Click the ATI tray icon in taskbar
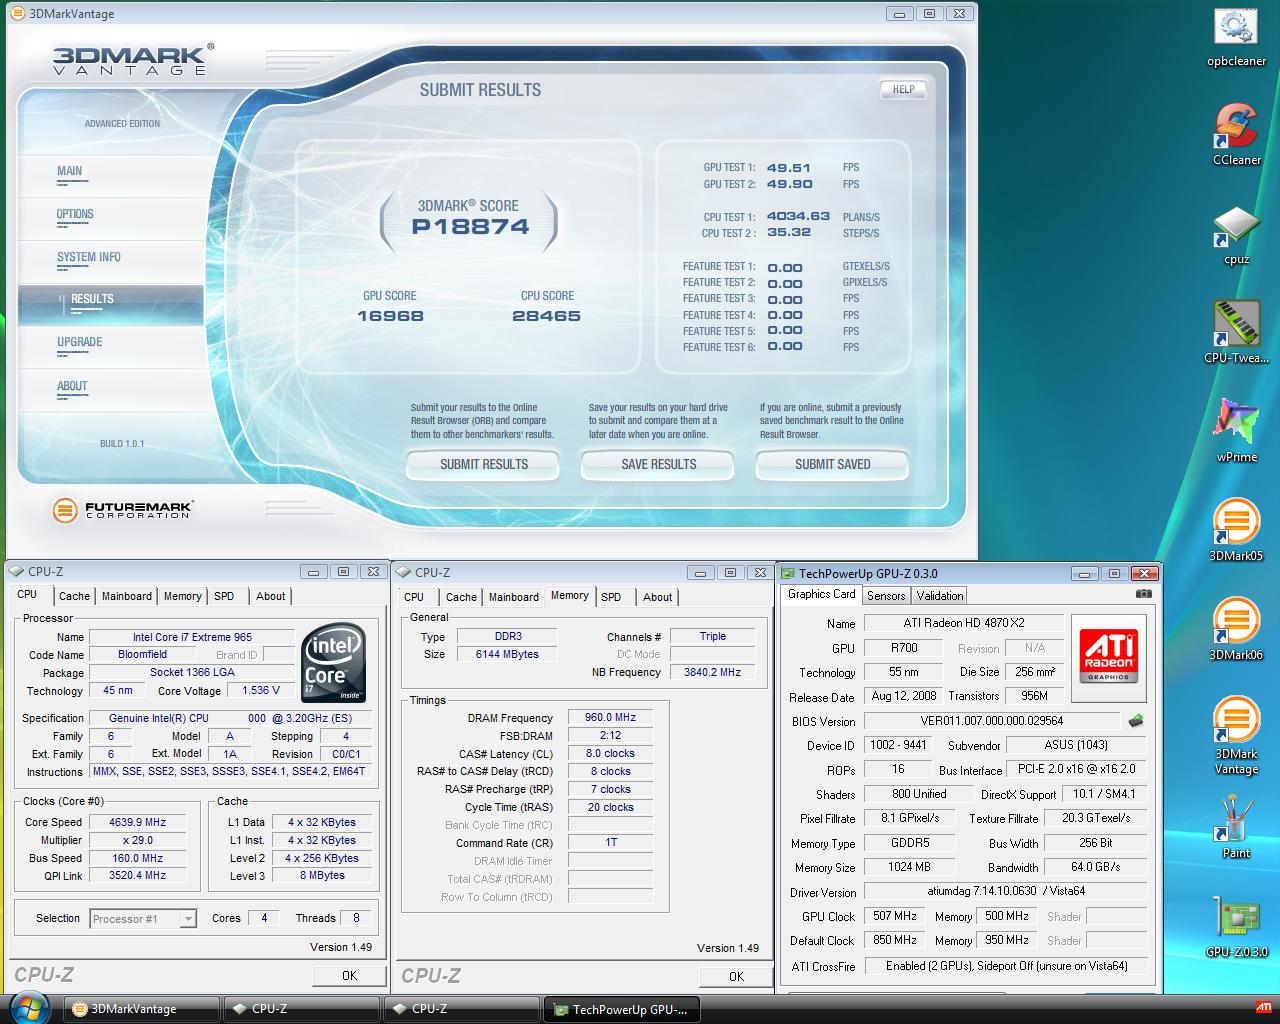1280x1024 pixels. point(1264,1008)
